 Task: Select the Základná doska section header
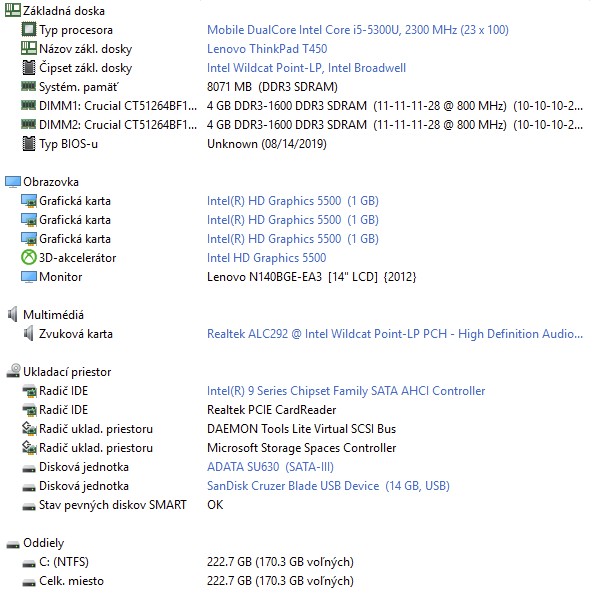[64, 11]
